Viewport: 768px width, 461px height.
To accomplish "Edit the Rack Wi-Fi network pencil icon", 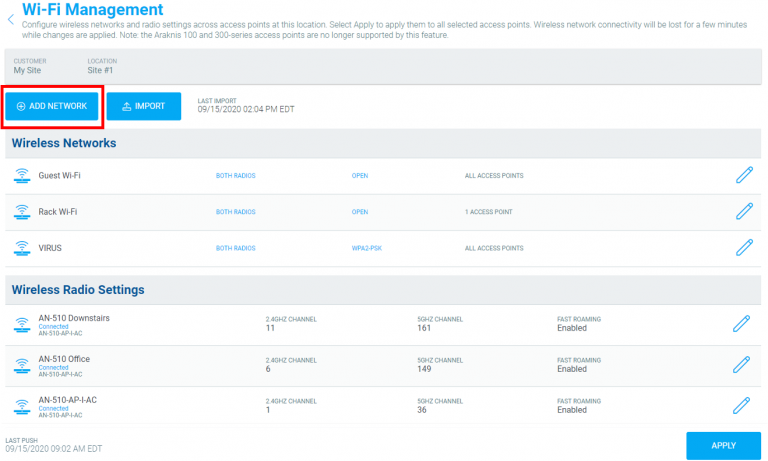I will [744, 211].
